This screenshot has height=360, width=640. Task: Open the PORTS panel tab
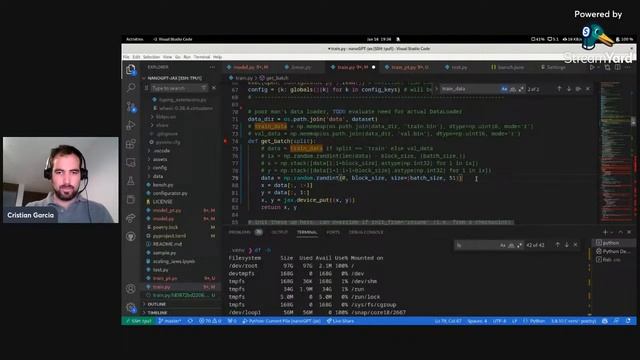pos(333,232)
